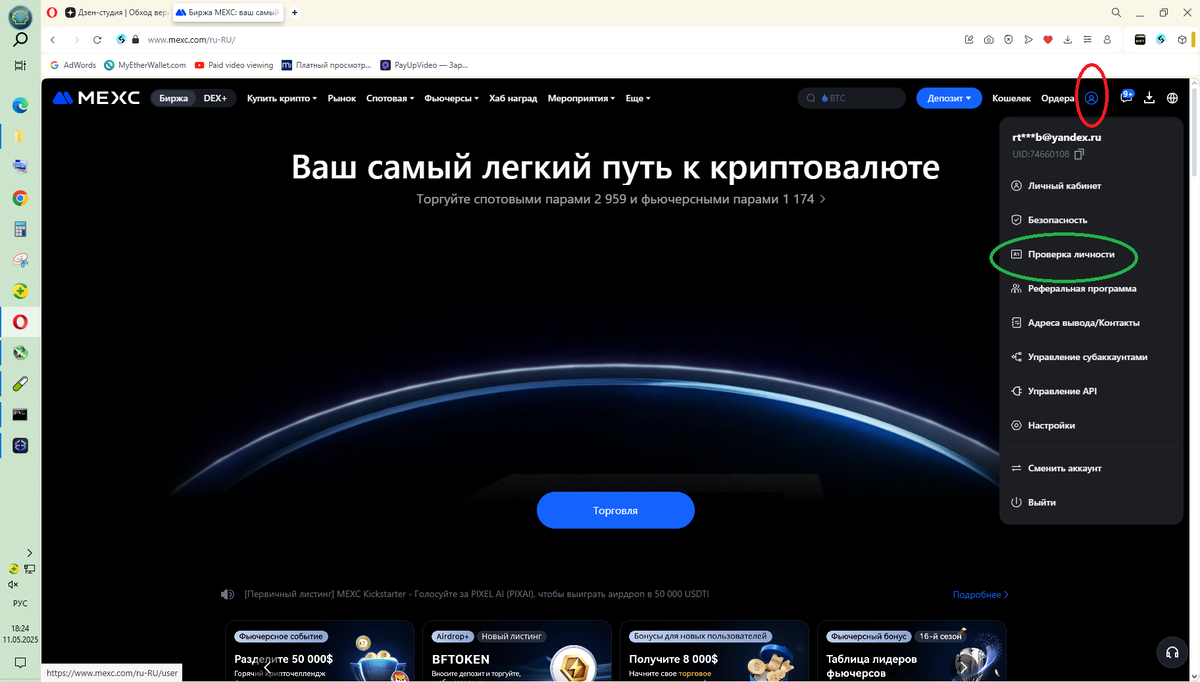The image size is (1200, 682).
Task: Open Microsoft Edge from the taskbar
Action: click(20, 105)
